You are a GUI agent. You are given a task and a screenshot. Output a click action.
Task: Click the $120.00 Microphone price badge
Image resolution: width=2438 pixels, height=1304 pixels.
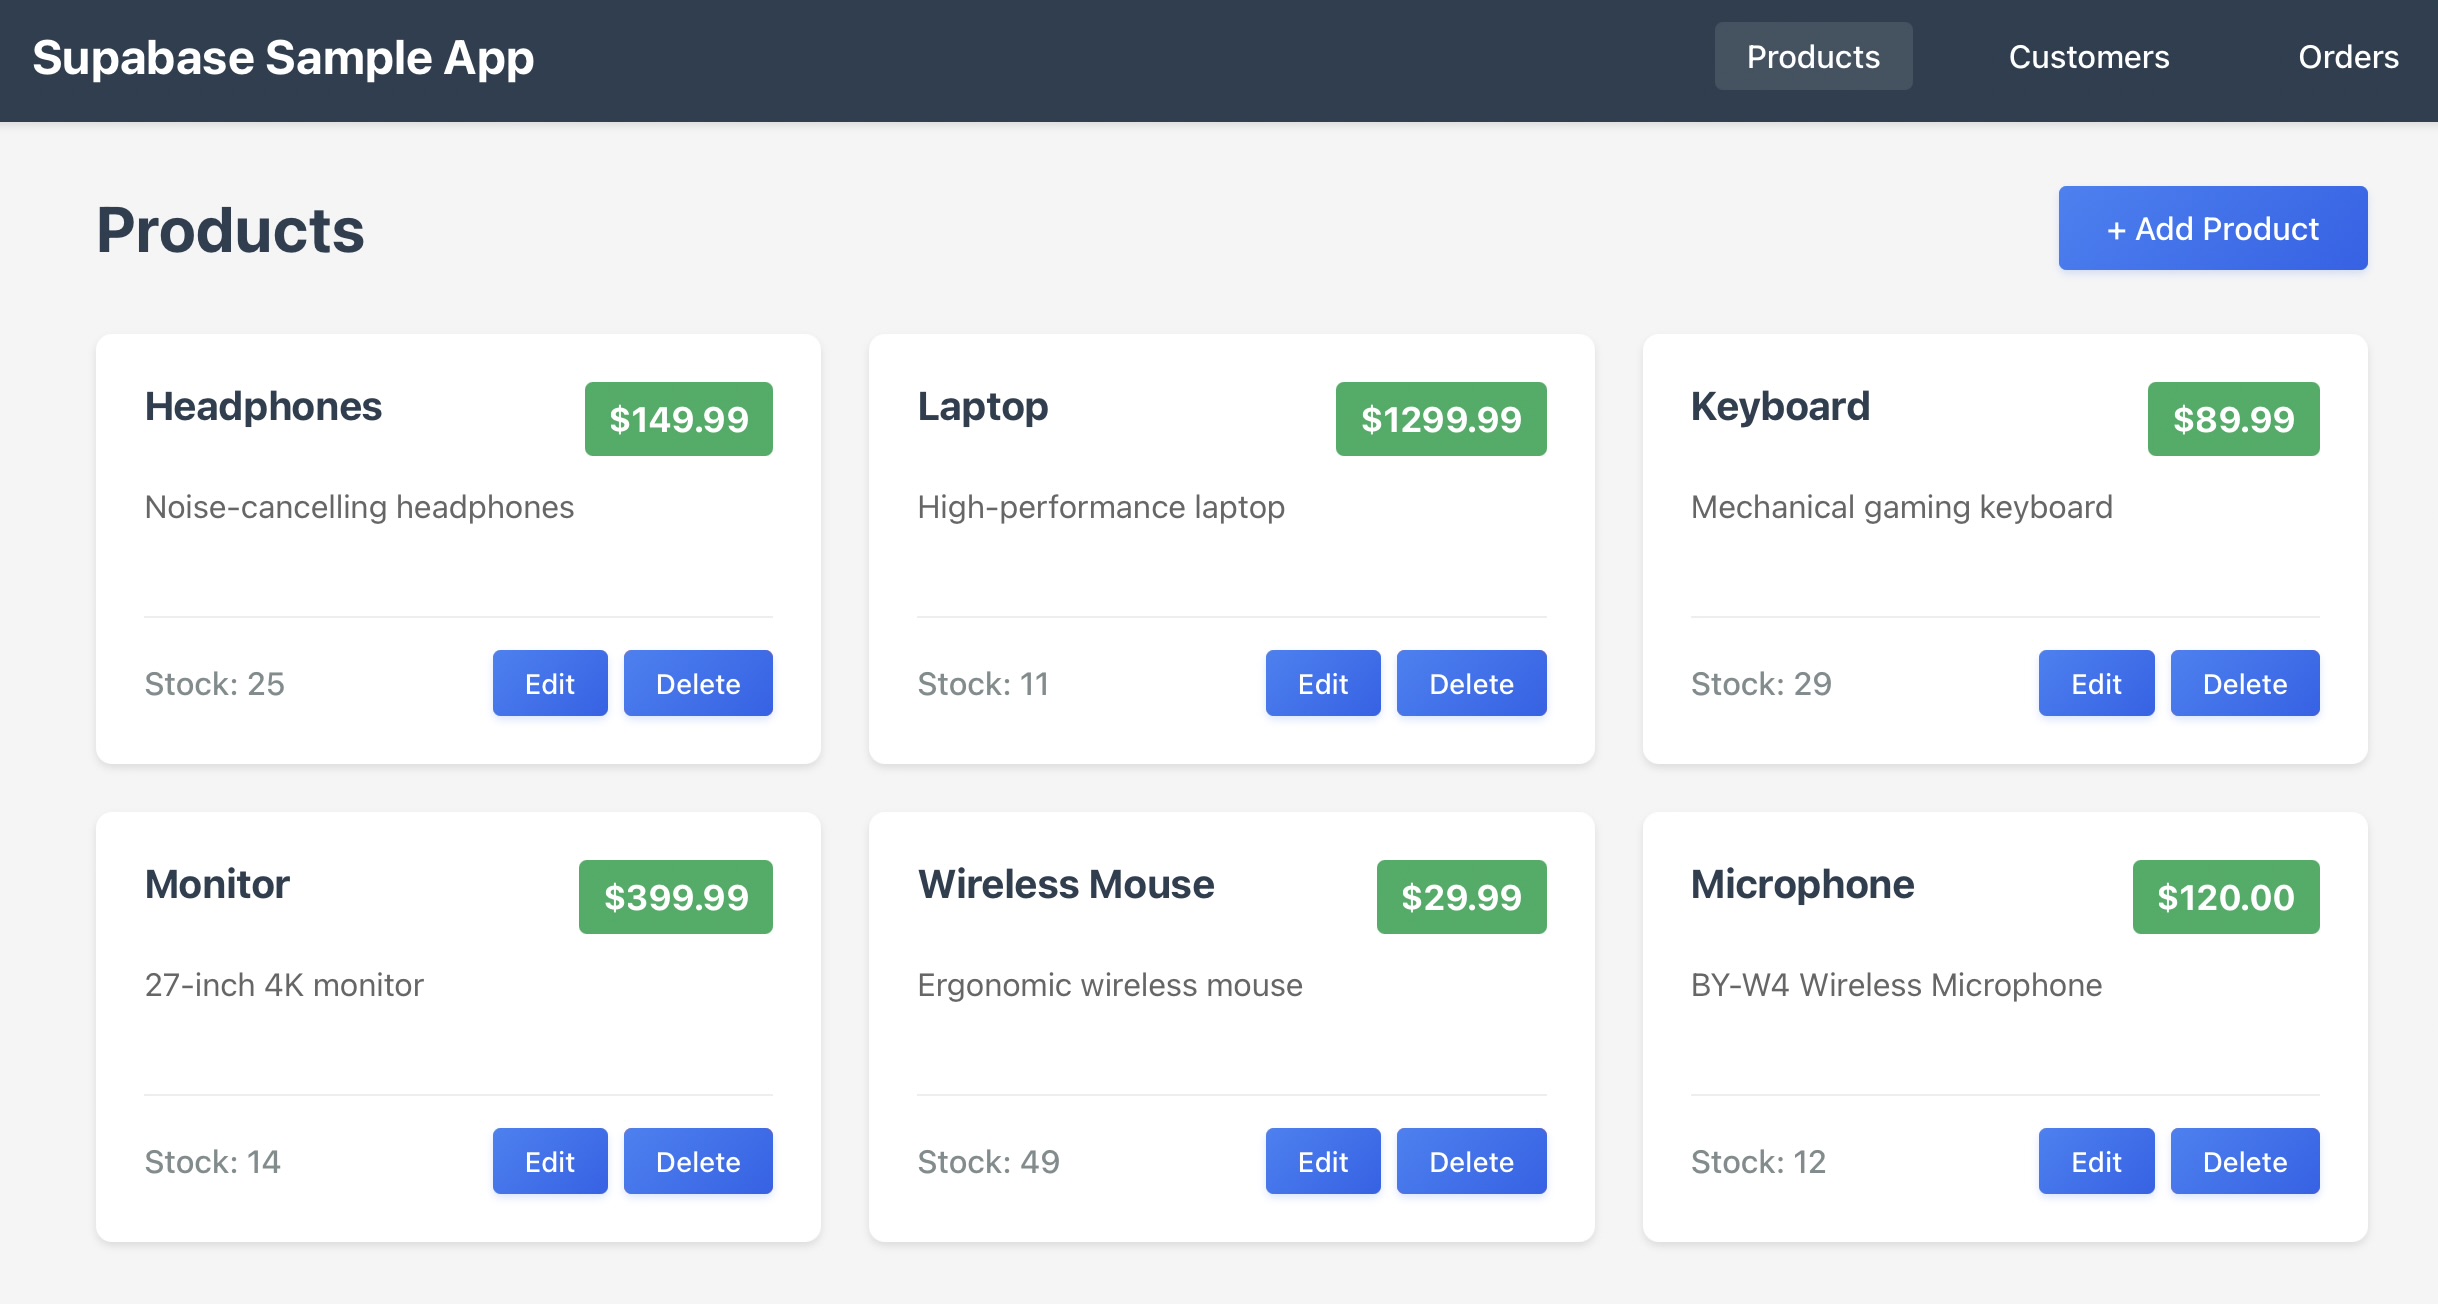tap(2225, 897)
